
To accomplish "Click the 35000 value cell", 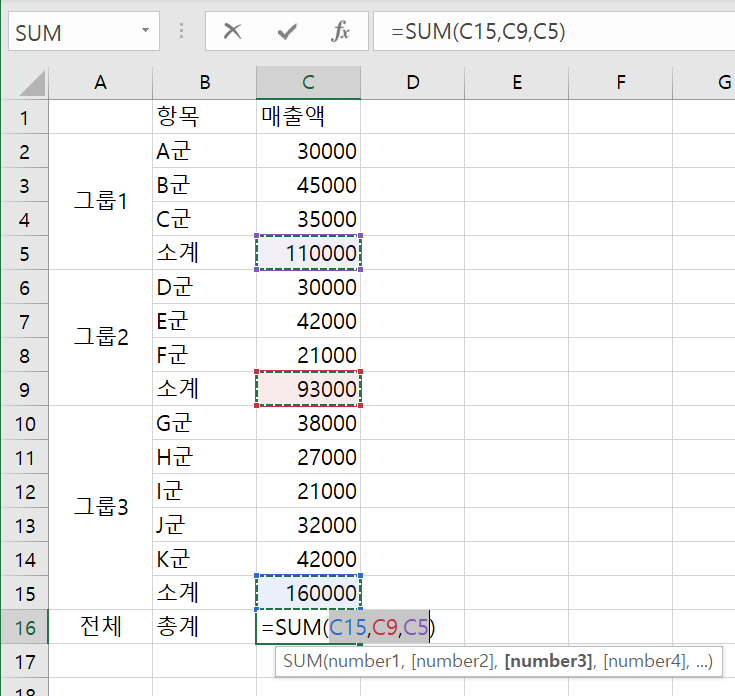I will (308, 219).
